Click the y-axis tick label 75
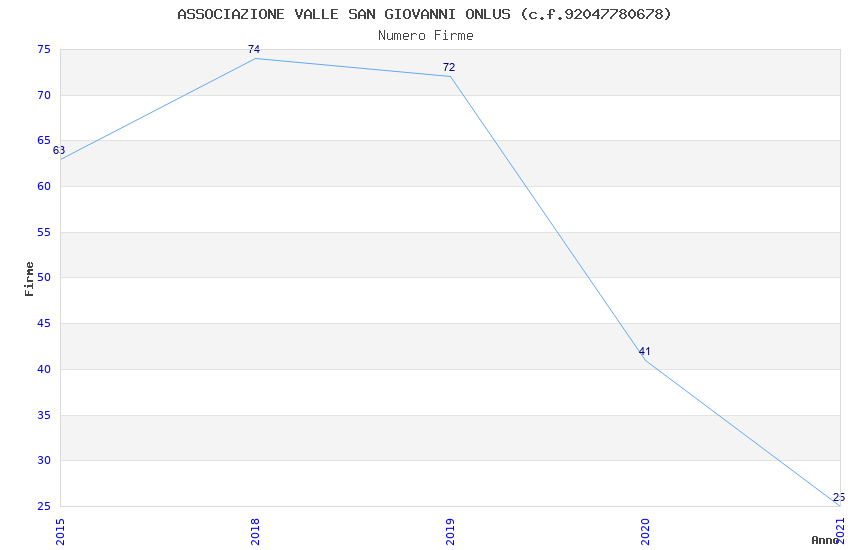Image resolution: width=850 pixels, height=550 pixels. coord(44,49)
